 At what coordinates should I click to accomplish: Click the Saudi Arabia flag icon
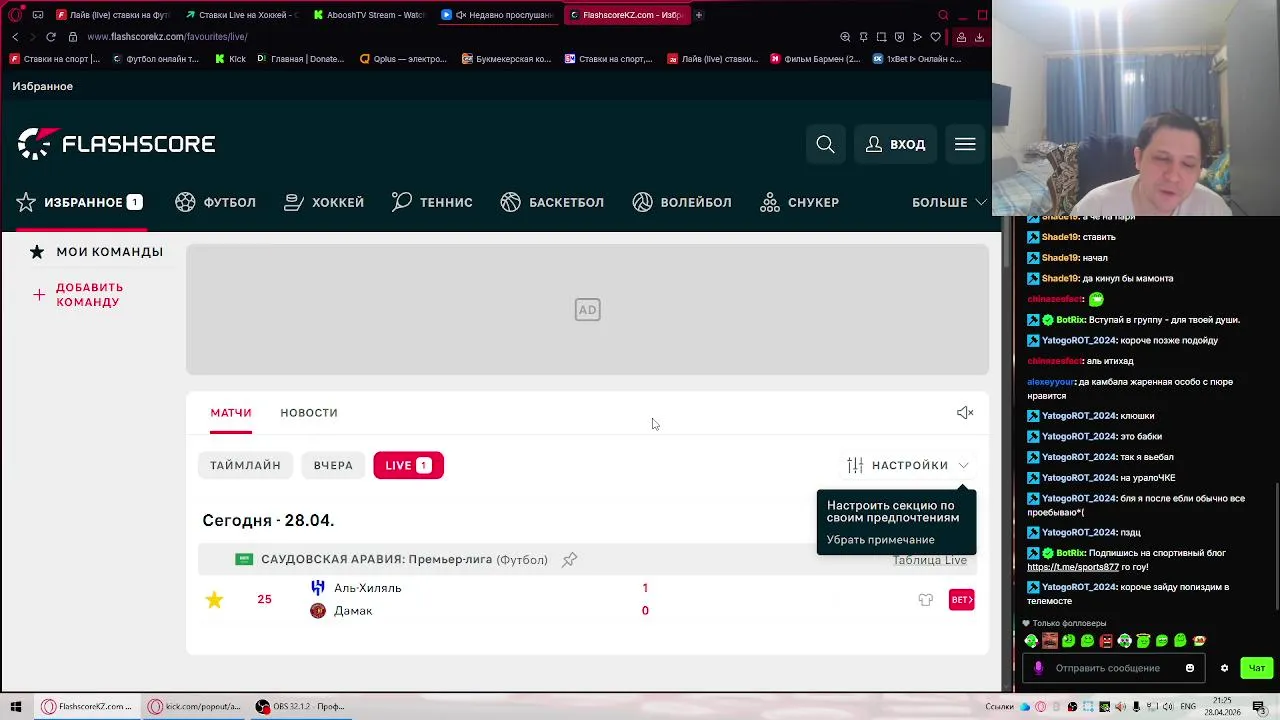click(x=244, y=559)
